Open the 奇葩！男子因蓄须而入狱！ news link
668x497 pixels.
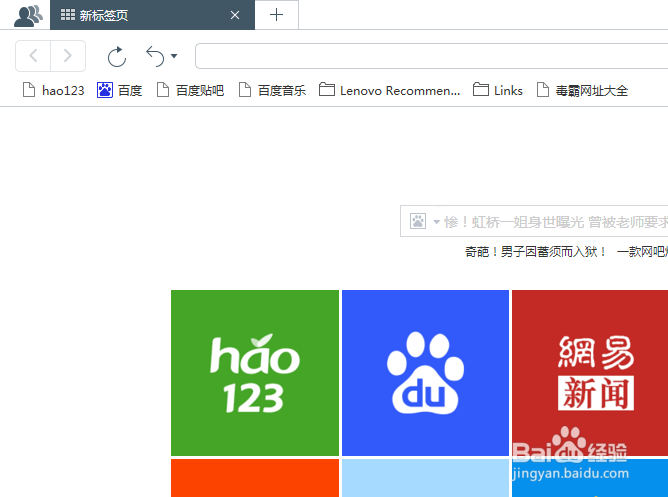point(536,252)
